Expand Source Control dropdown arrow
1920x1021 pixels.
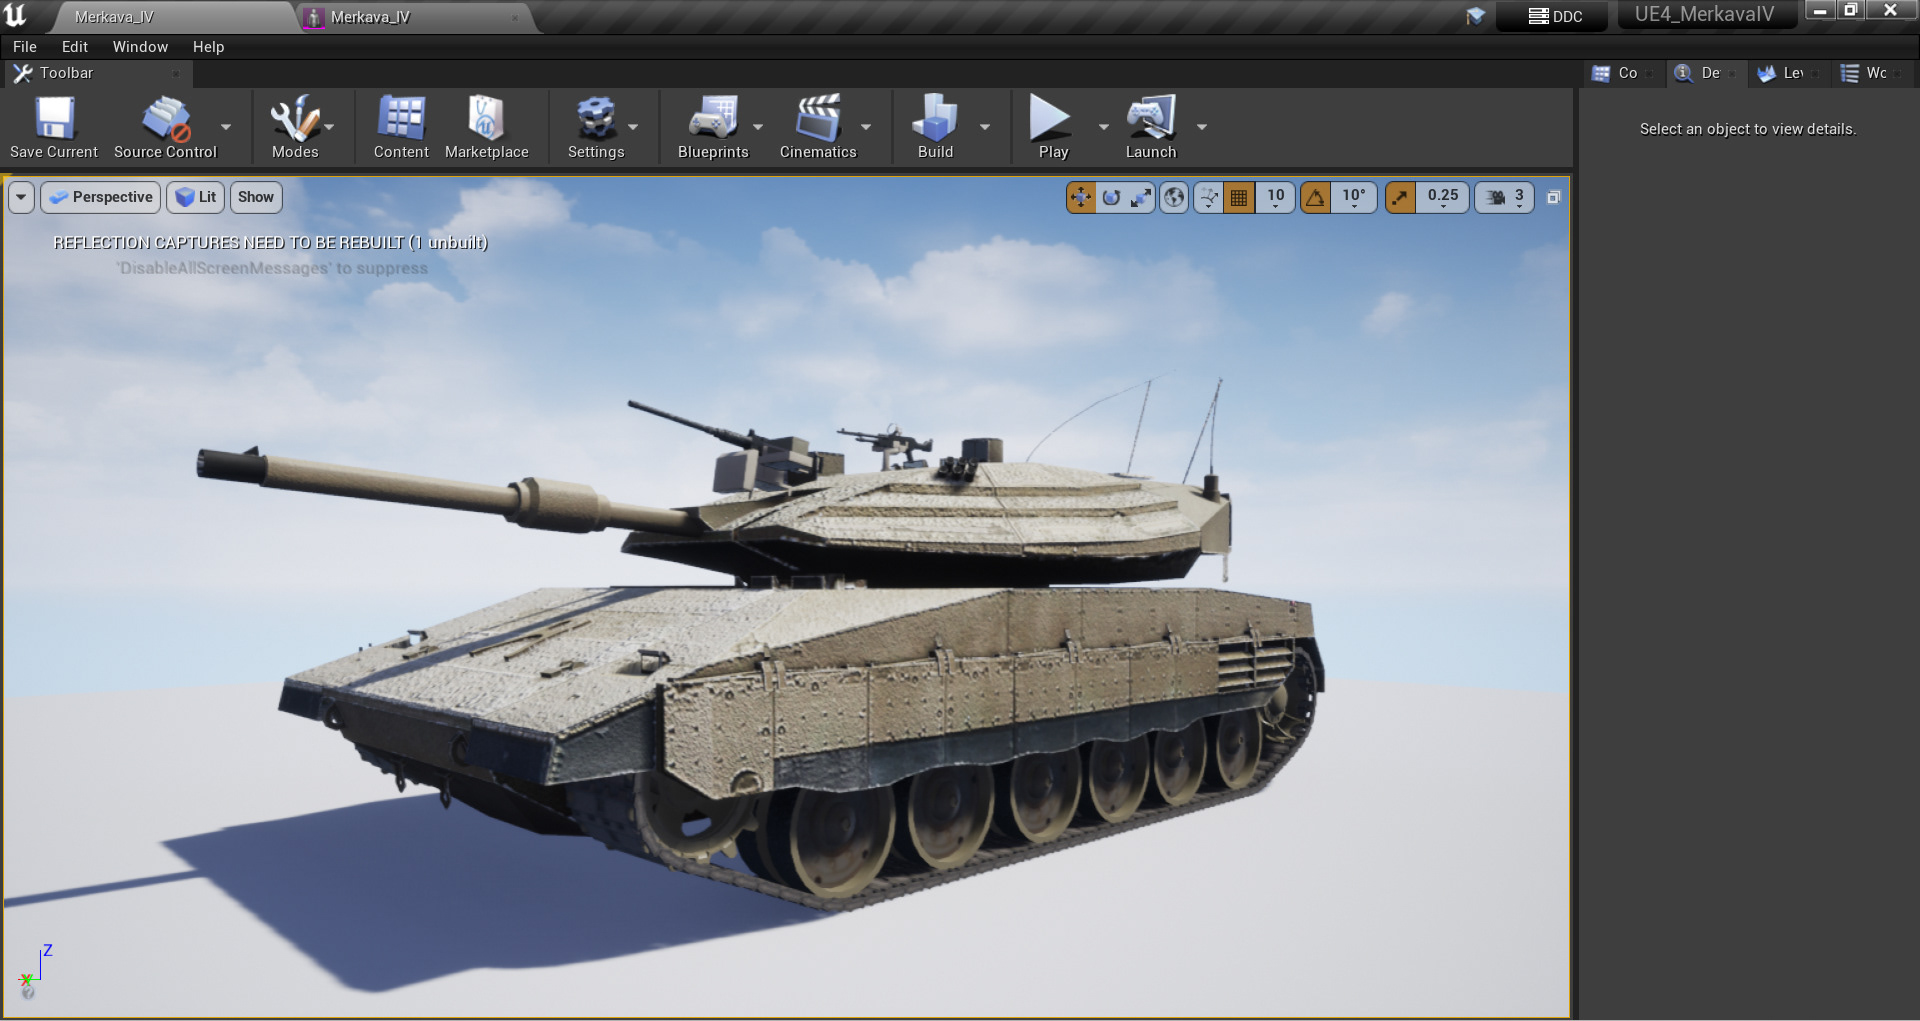(x=226, y=127)
